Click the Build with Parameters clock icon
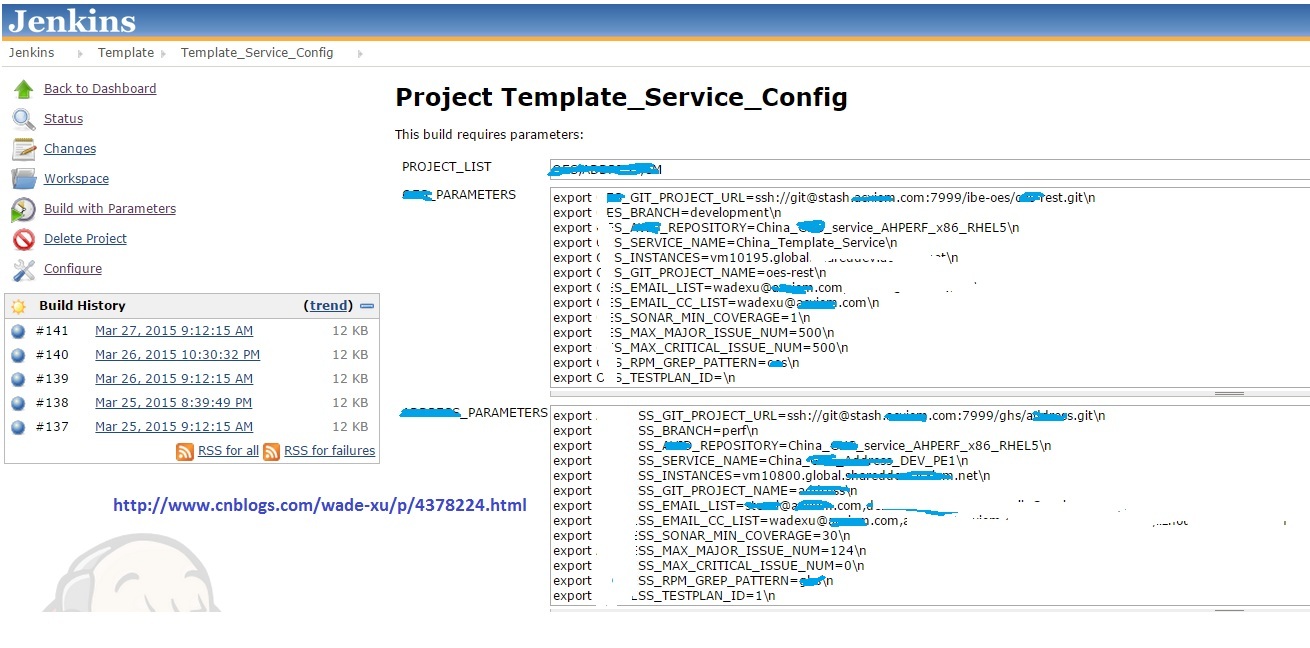Viewport: 1310px width, 648px height. tap(24, 209)
